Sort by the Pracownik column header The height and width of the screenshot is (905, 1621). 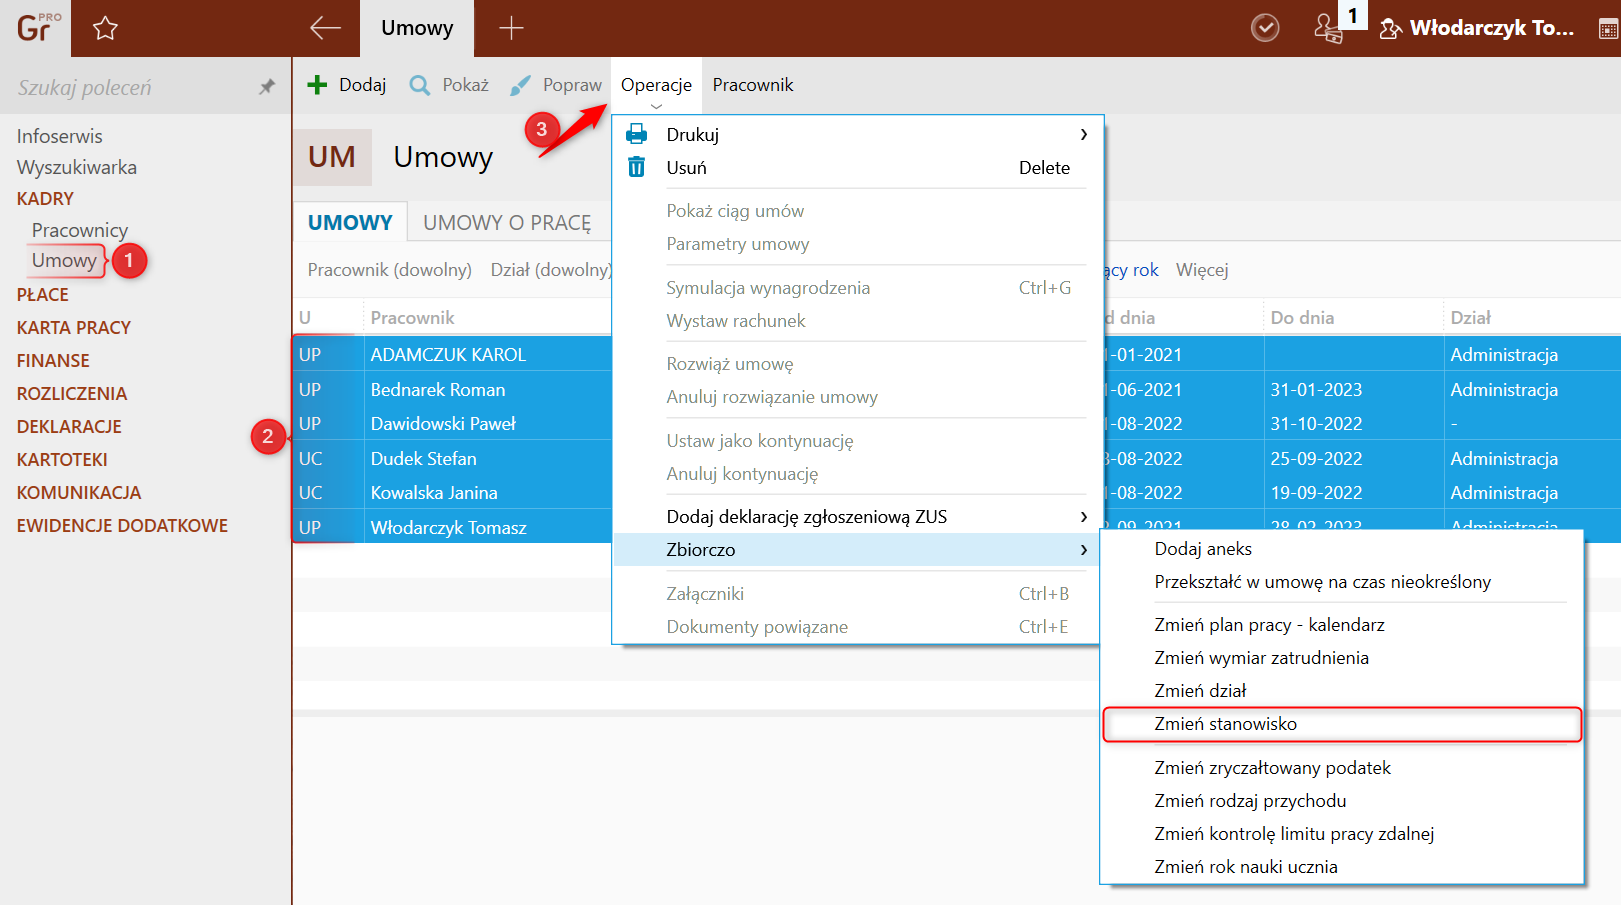pos(412,317)
